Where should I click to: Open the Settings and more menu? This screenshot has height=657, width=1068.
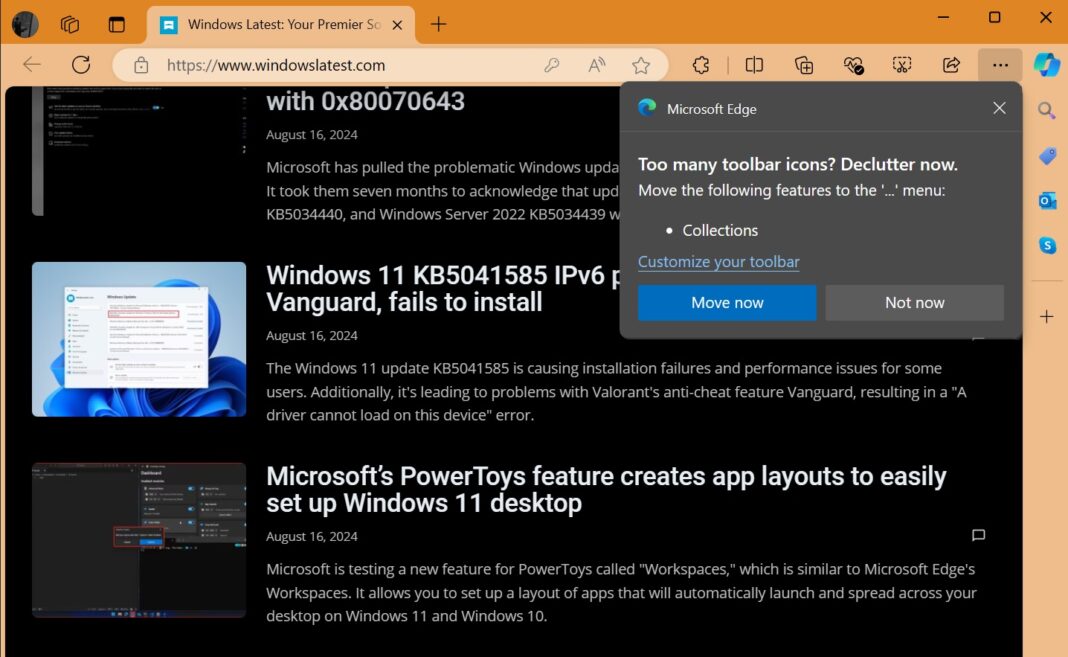pyautogui.click(x=1000, y=64)
